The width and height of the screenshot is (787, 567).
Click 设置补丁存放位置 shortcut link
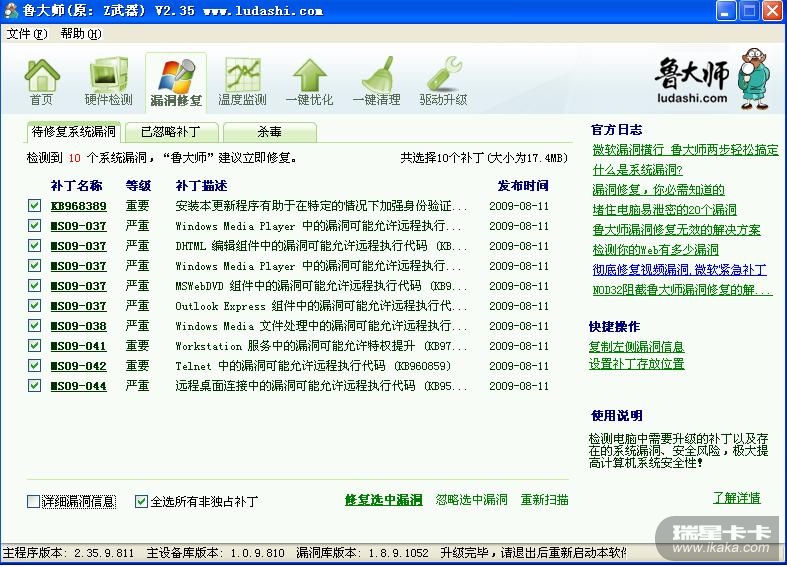[636, 363]
